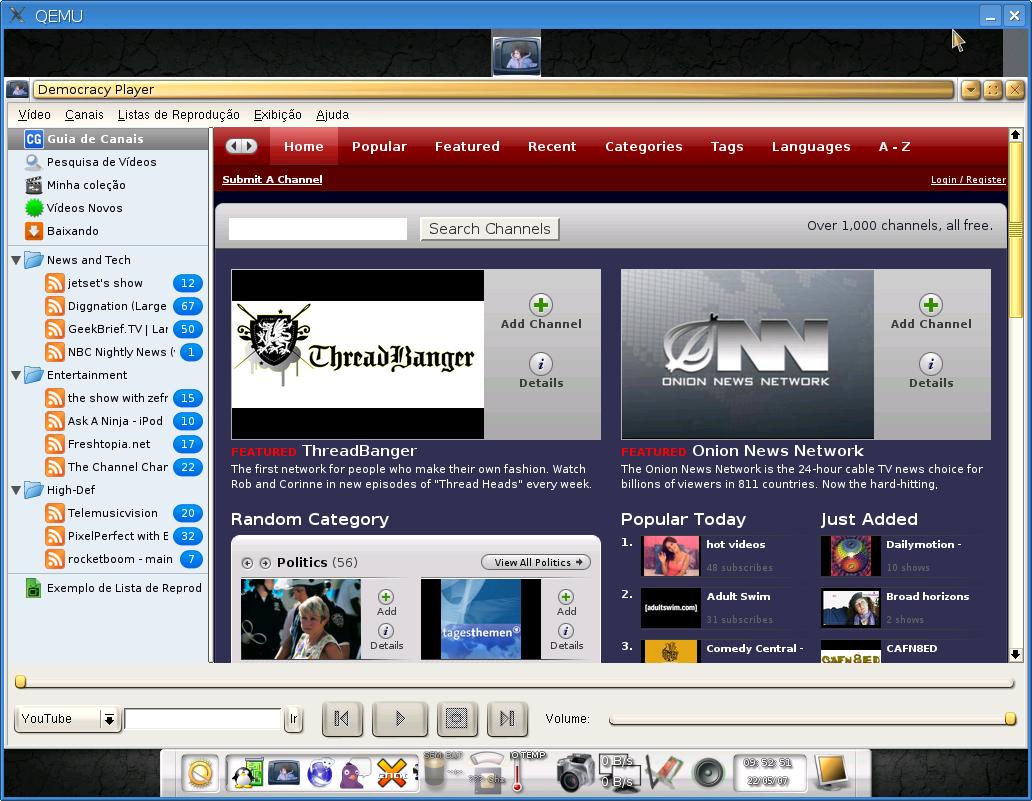Click the playback progress slider
The image size is (1032, 801).
tap(517, 683)
